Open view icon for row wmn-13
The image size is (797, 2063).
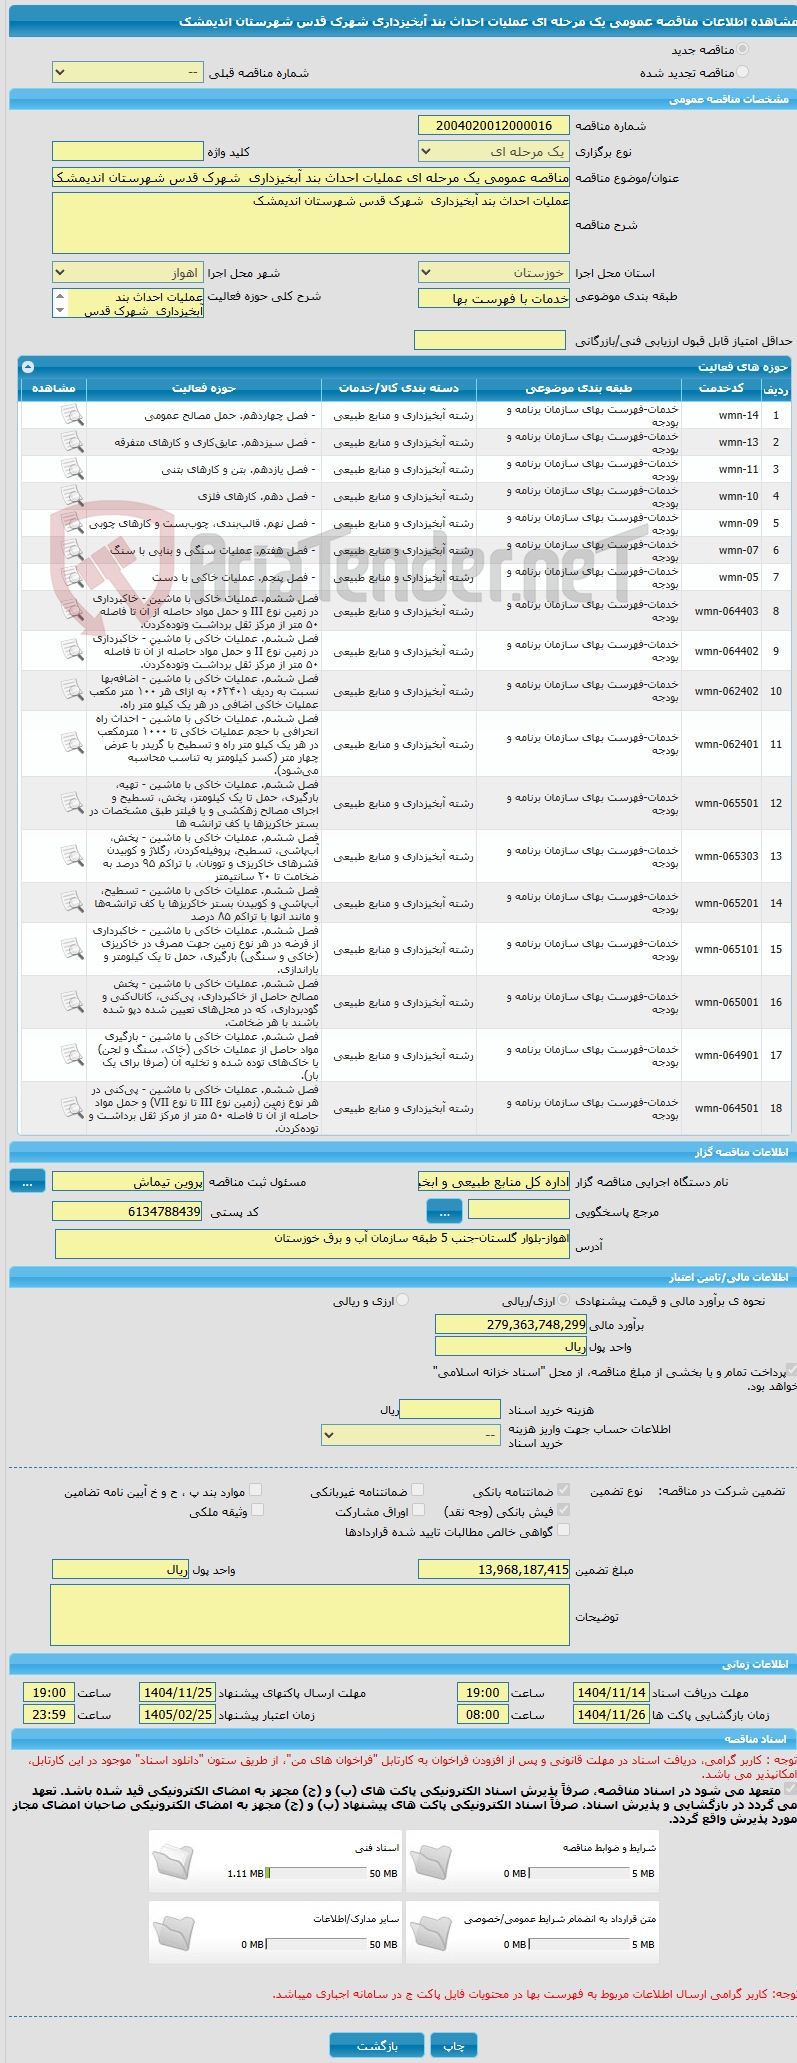point(72,442)
